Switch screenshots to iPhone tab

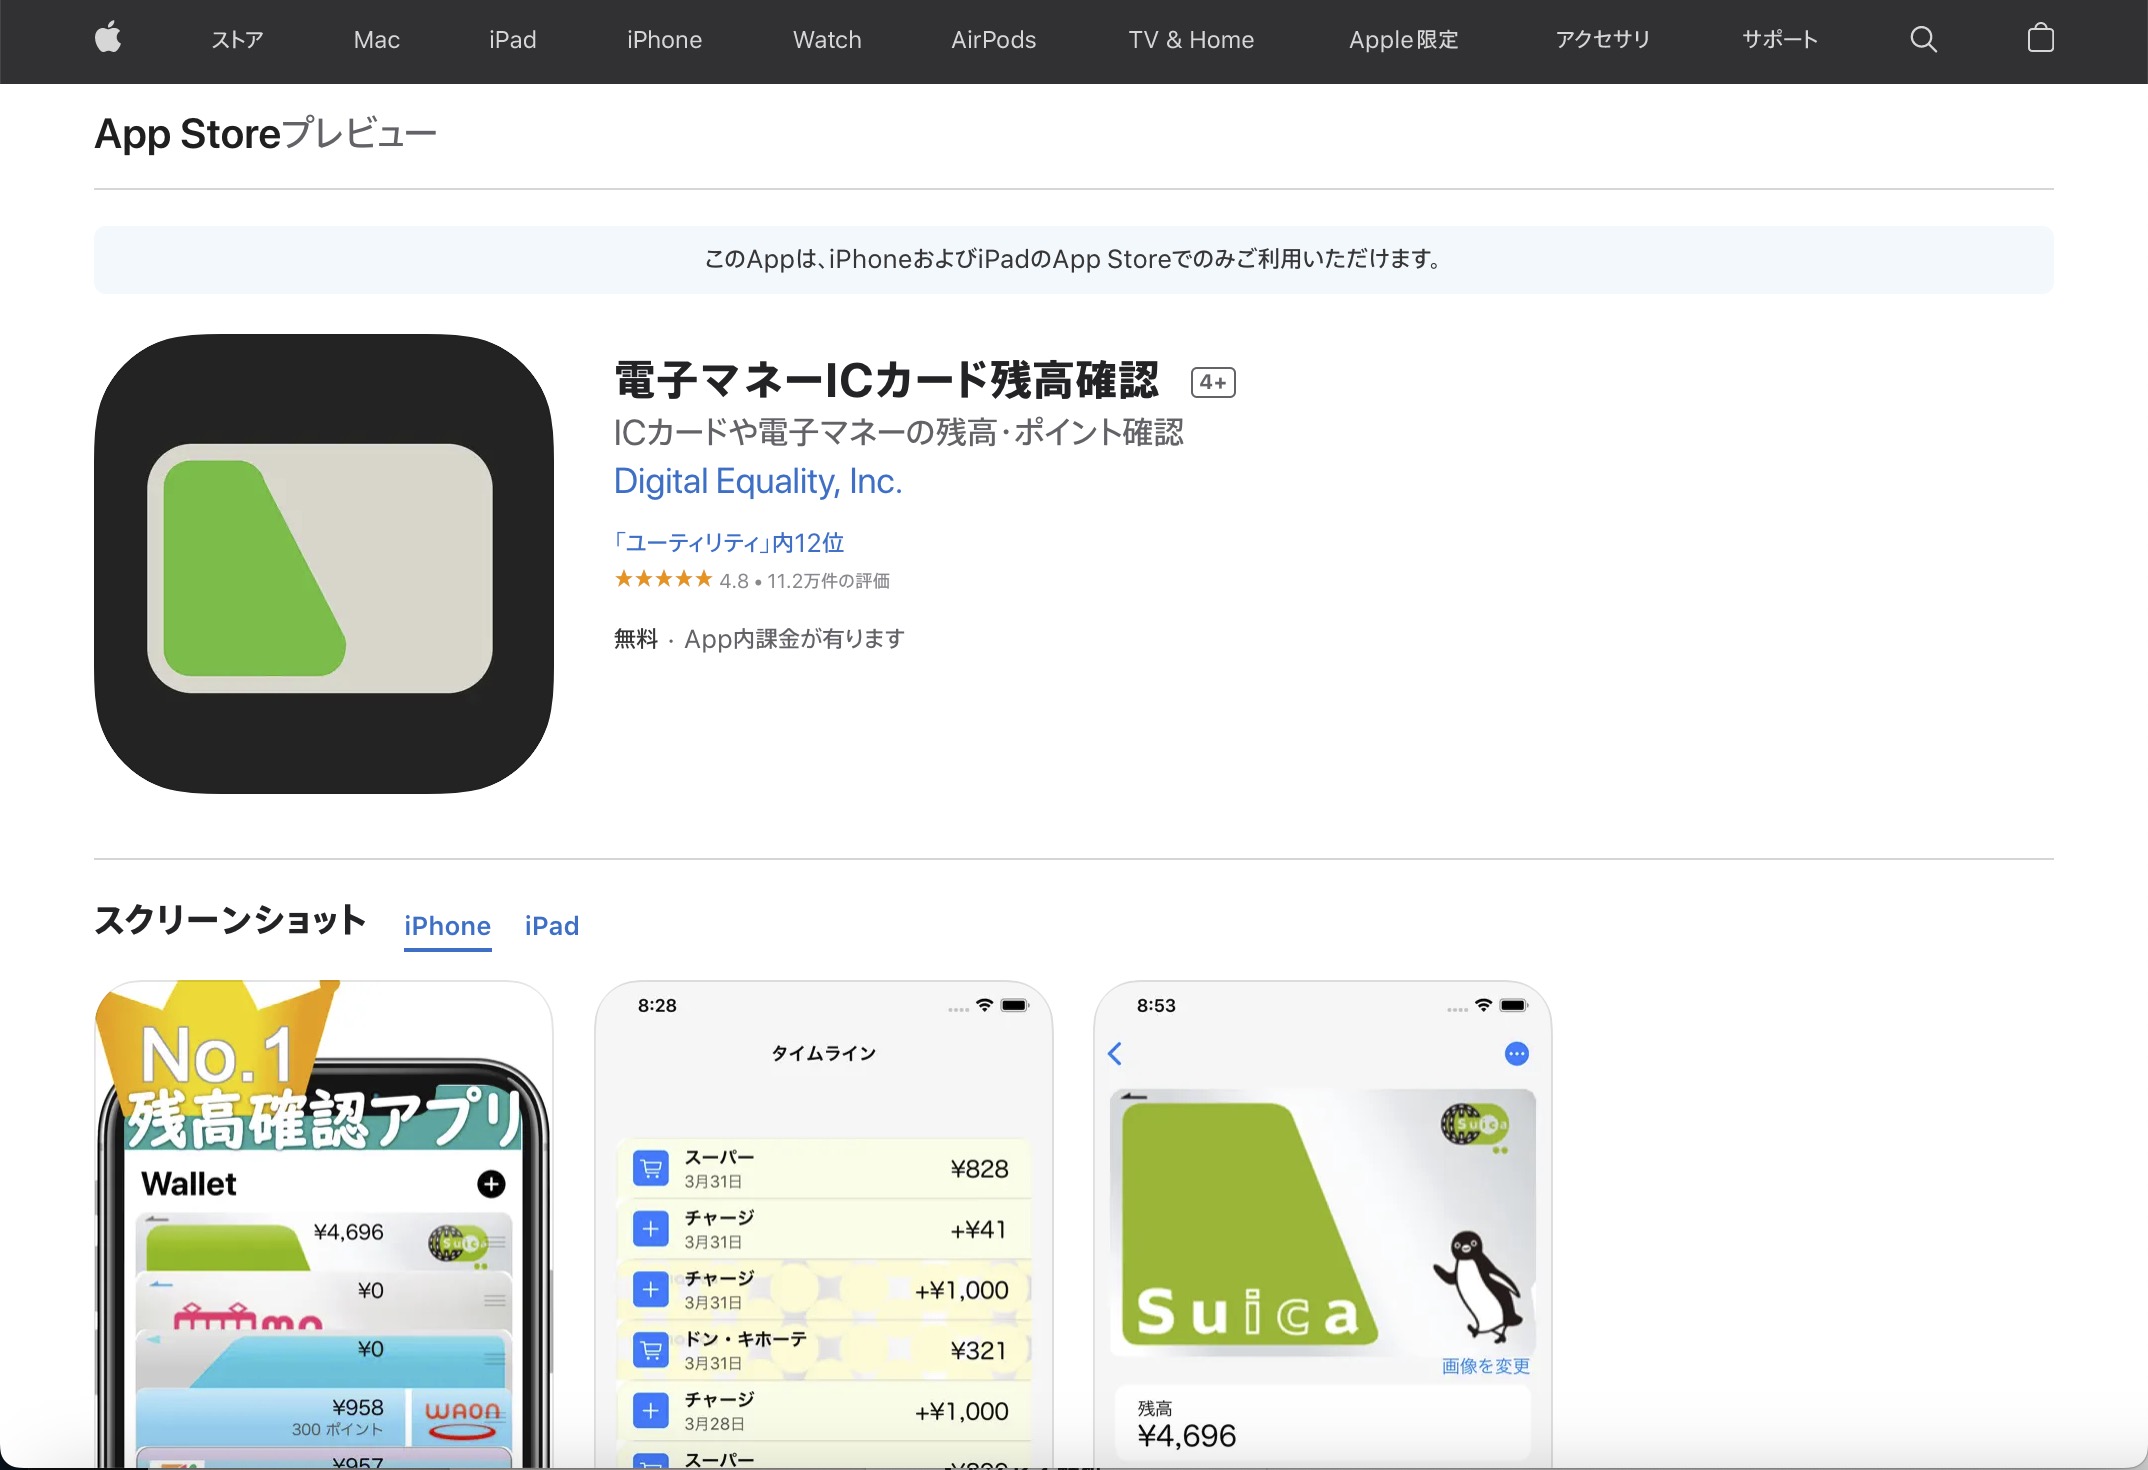coord(447,926)
